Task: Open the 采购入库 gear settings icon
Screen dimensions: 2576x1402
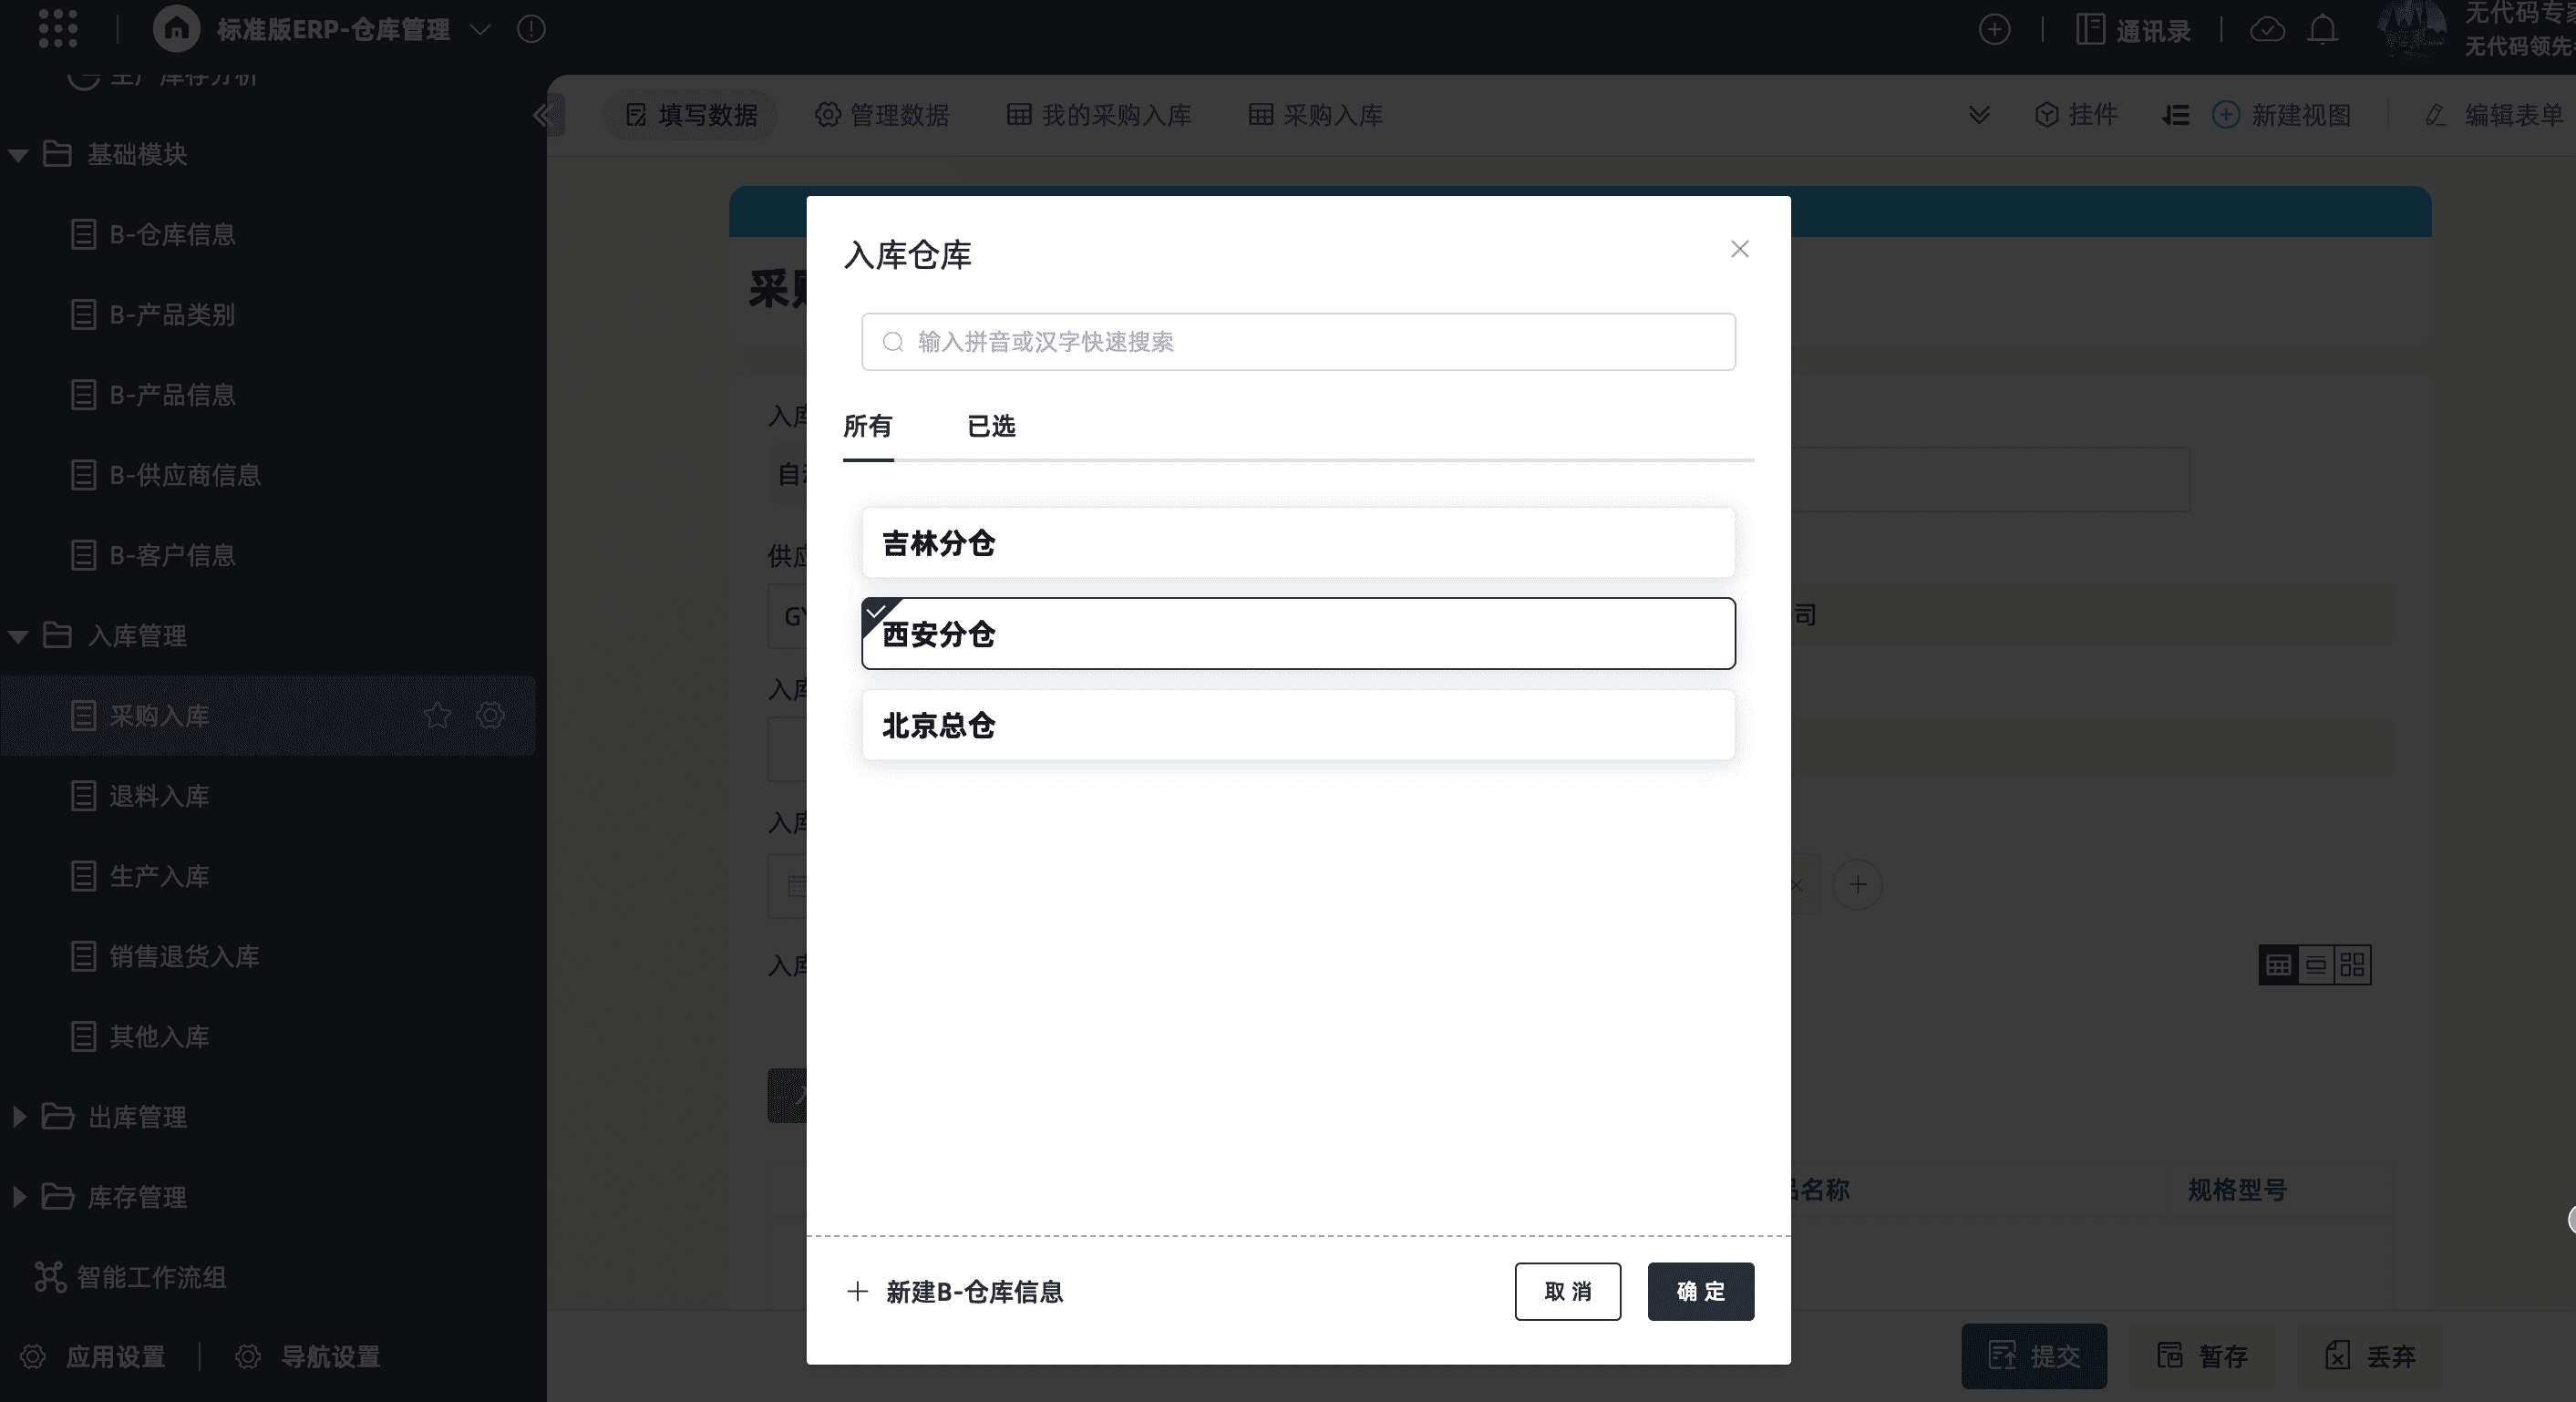Action: coord(490,715)
